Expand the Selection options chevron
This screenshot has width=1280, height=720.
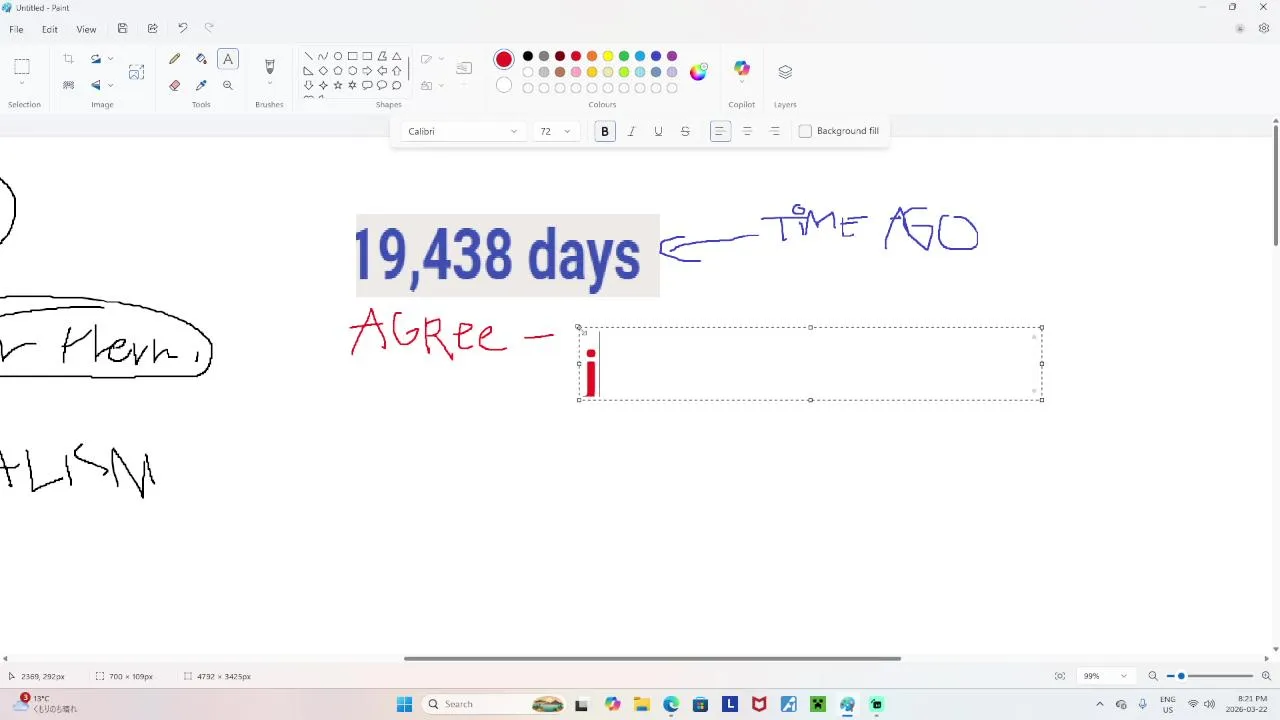tap(22, 85)
